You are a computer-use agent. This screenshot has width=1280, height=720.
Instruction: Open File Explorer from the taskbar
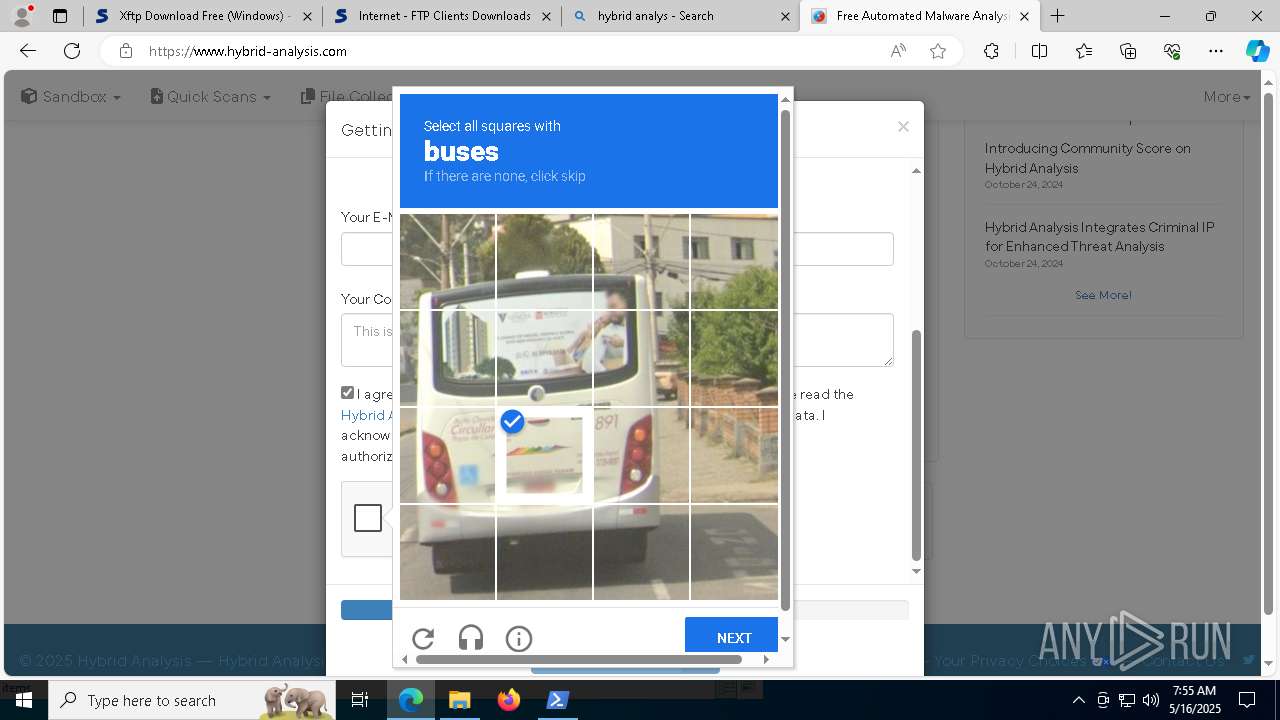(459, 700)
